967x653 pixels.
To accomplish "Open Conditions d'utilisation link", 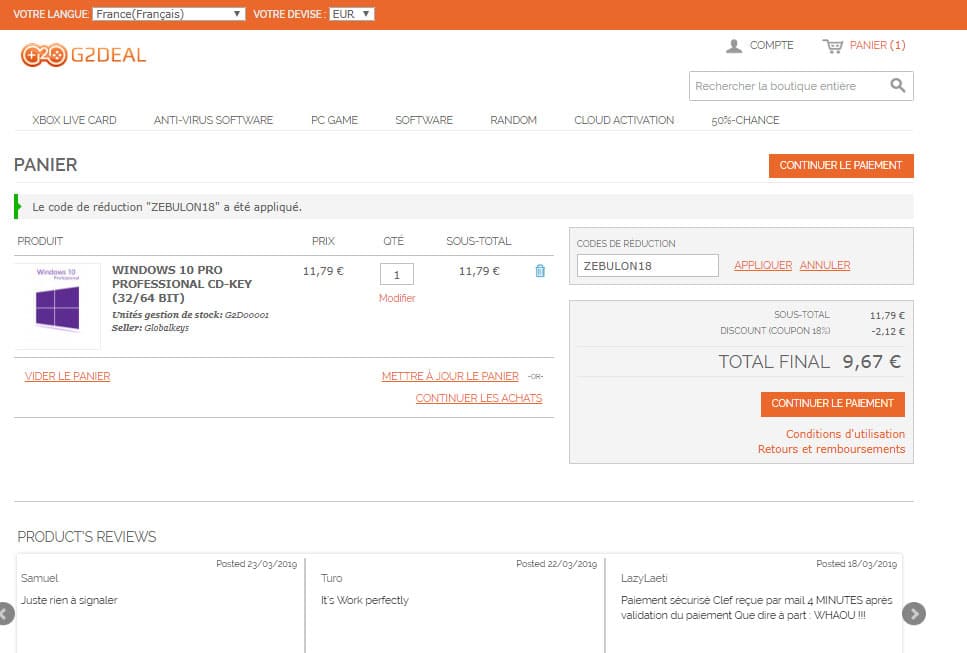I will tap(846, 434).
